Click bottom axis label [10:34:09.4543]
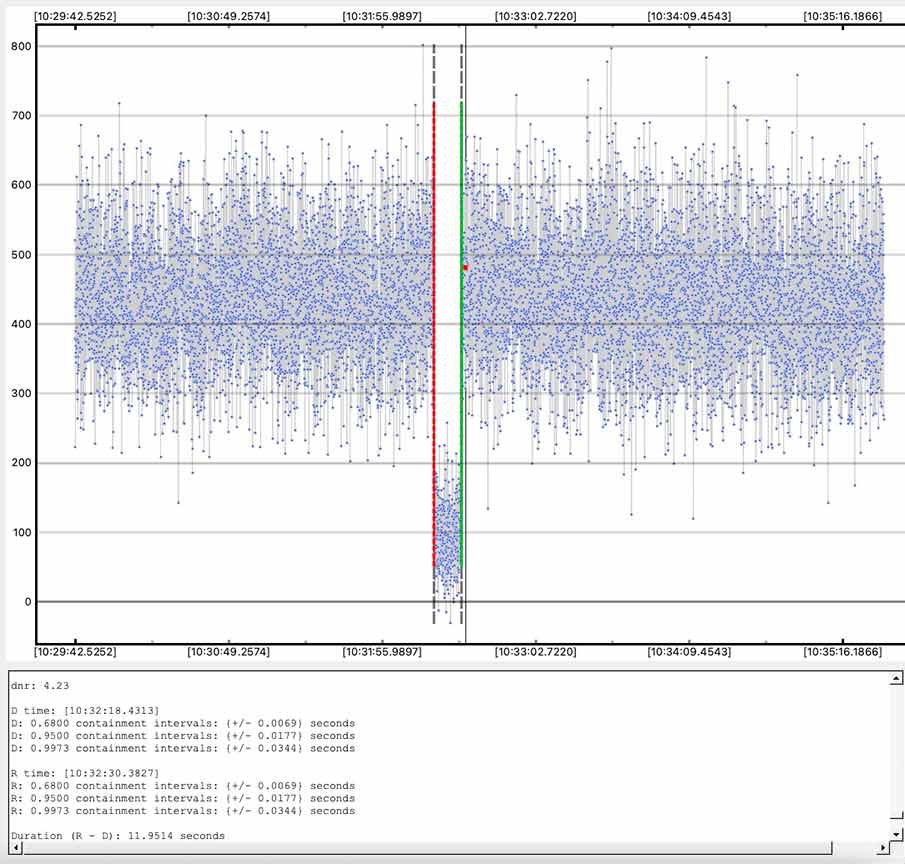Image resolution: width=905 pixels, height=864 pixels. pos(689,652)
